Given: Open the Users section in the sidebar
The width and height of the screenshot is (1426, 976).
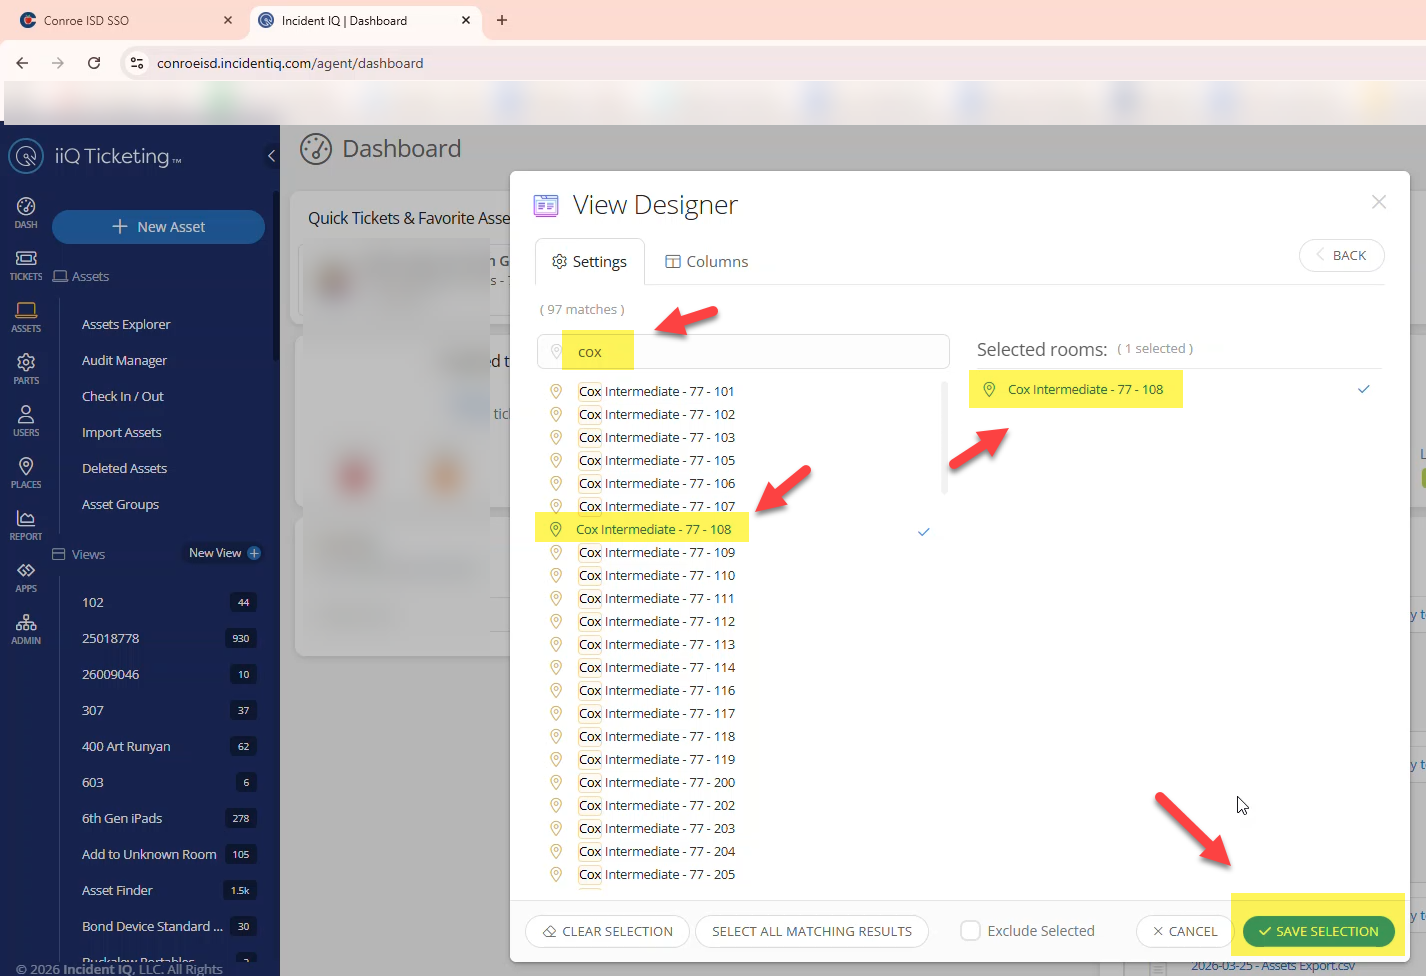Looking at the screenshot, I should [26, 415].
